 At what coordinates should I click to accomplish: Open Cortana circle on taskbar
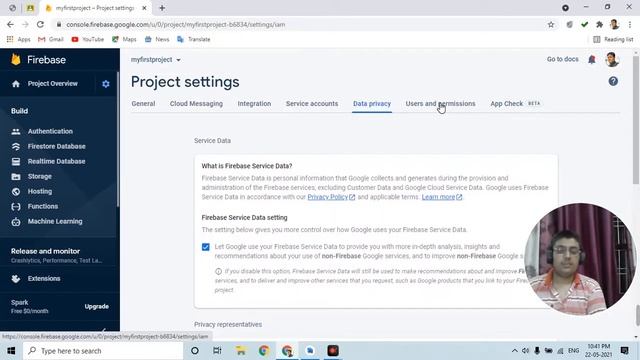coord(195,351)
